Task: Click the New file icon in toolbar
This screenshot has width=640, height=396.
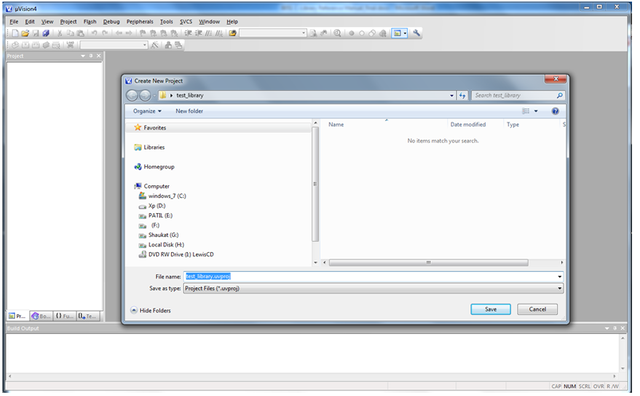Action: pos(15,33)
